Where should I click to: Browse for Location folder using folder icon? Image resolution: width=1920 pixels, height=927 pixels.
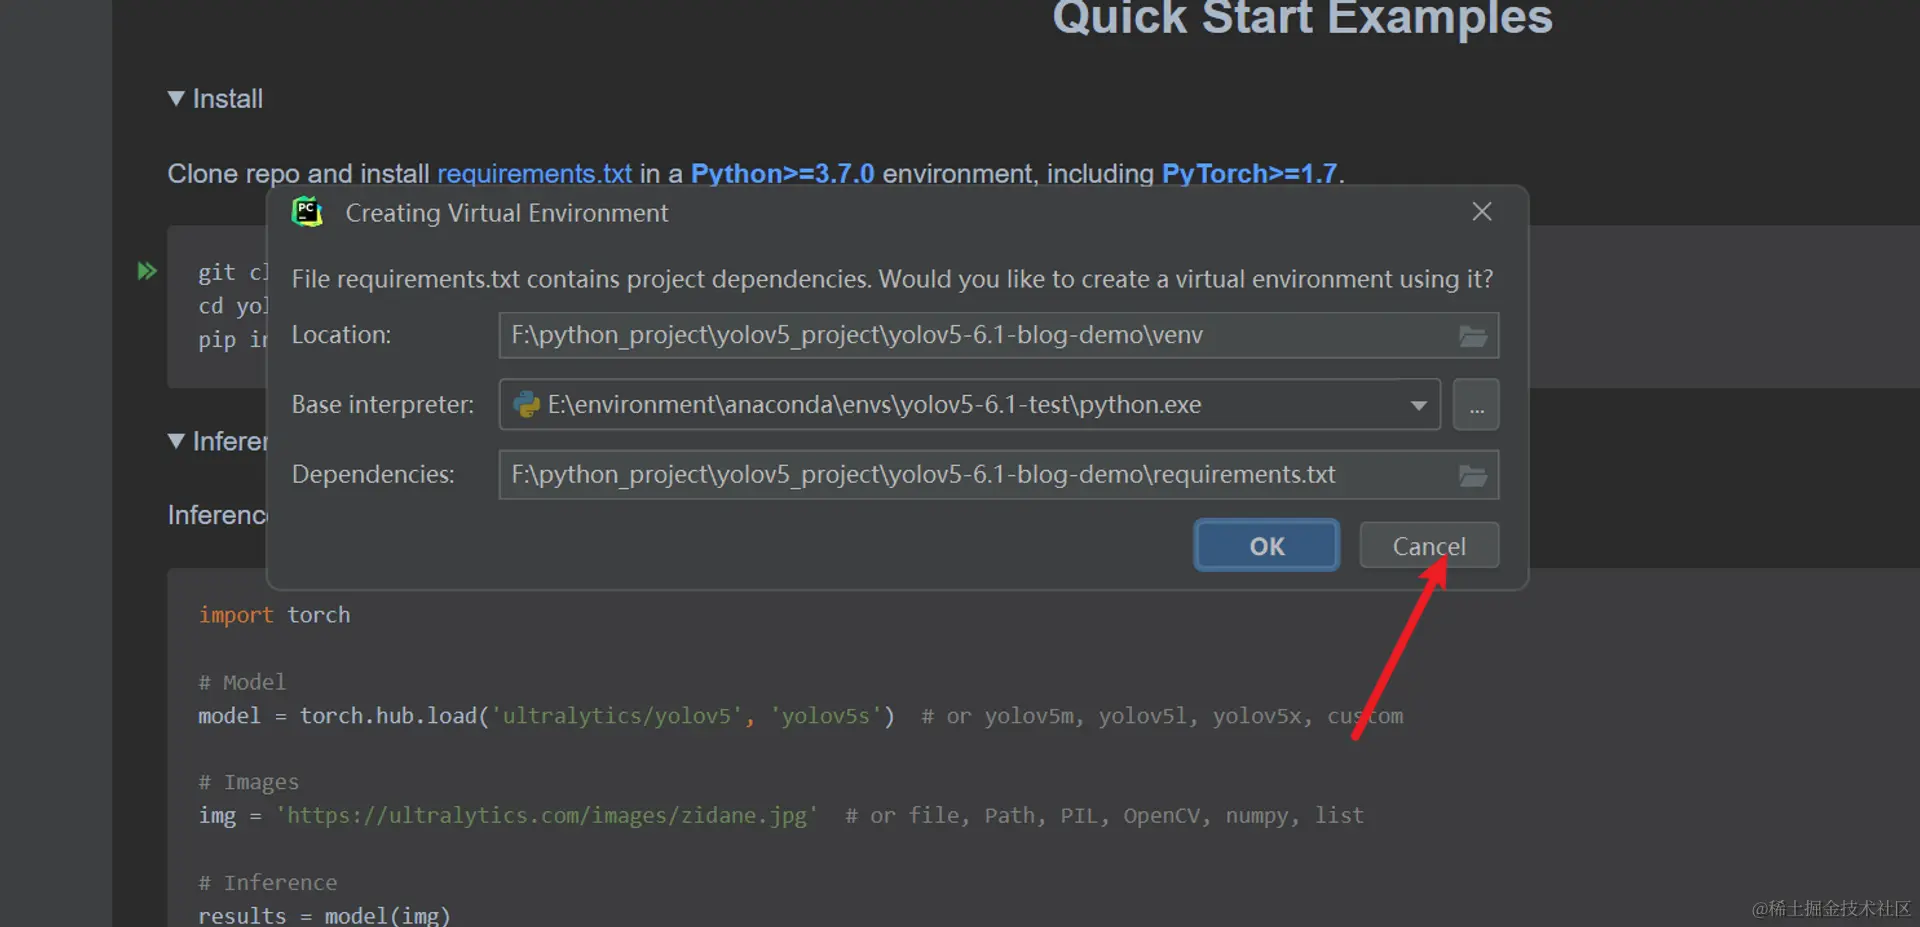click(1472, 336)
